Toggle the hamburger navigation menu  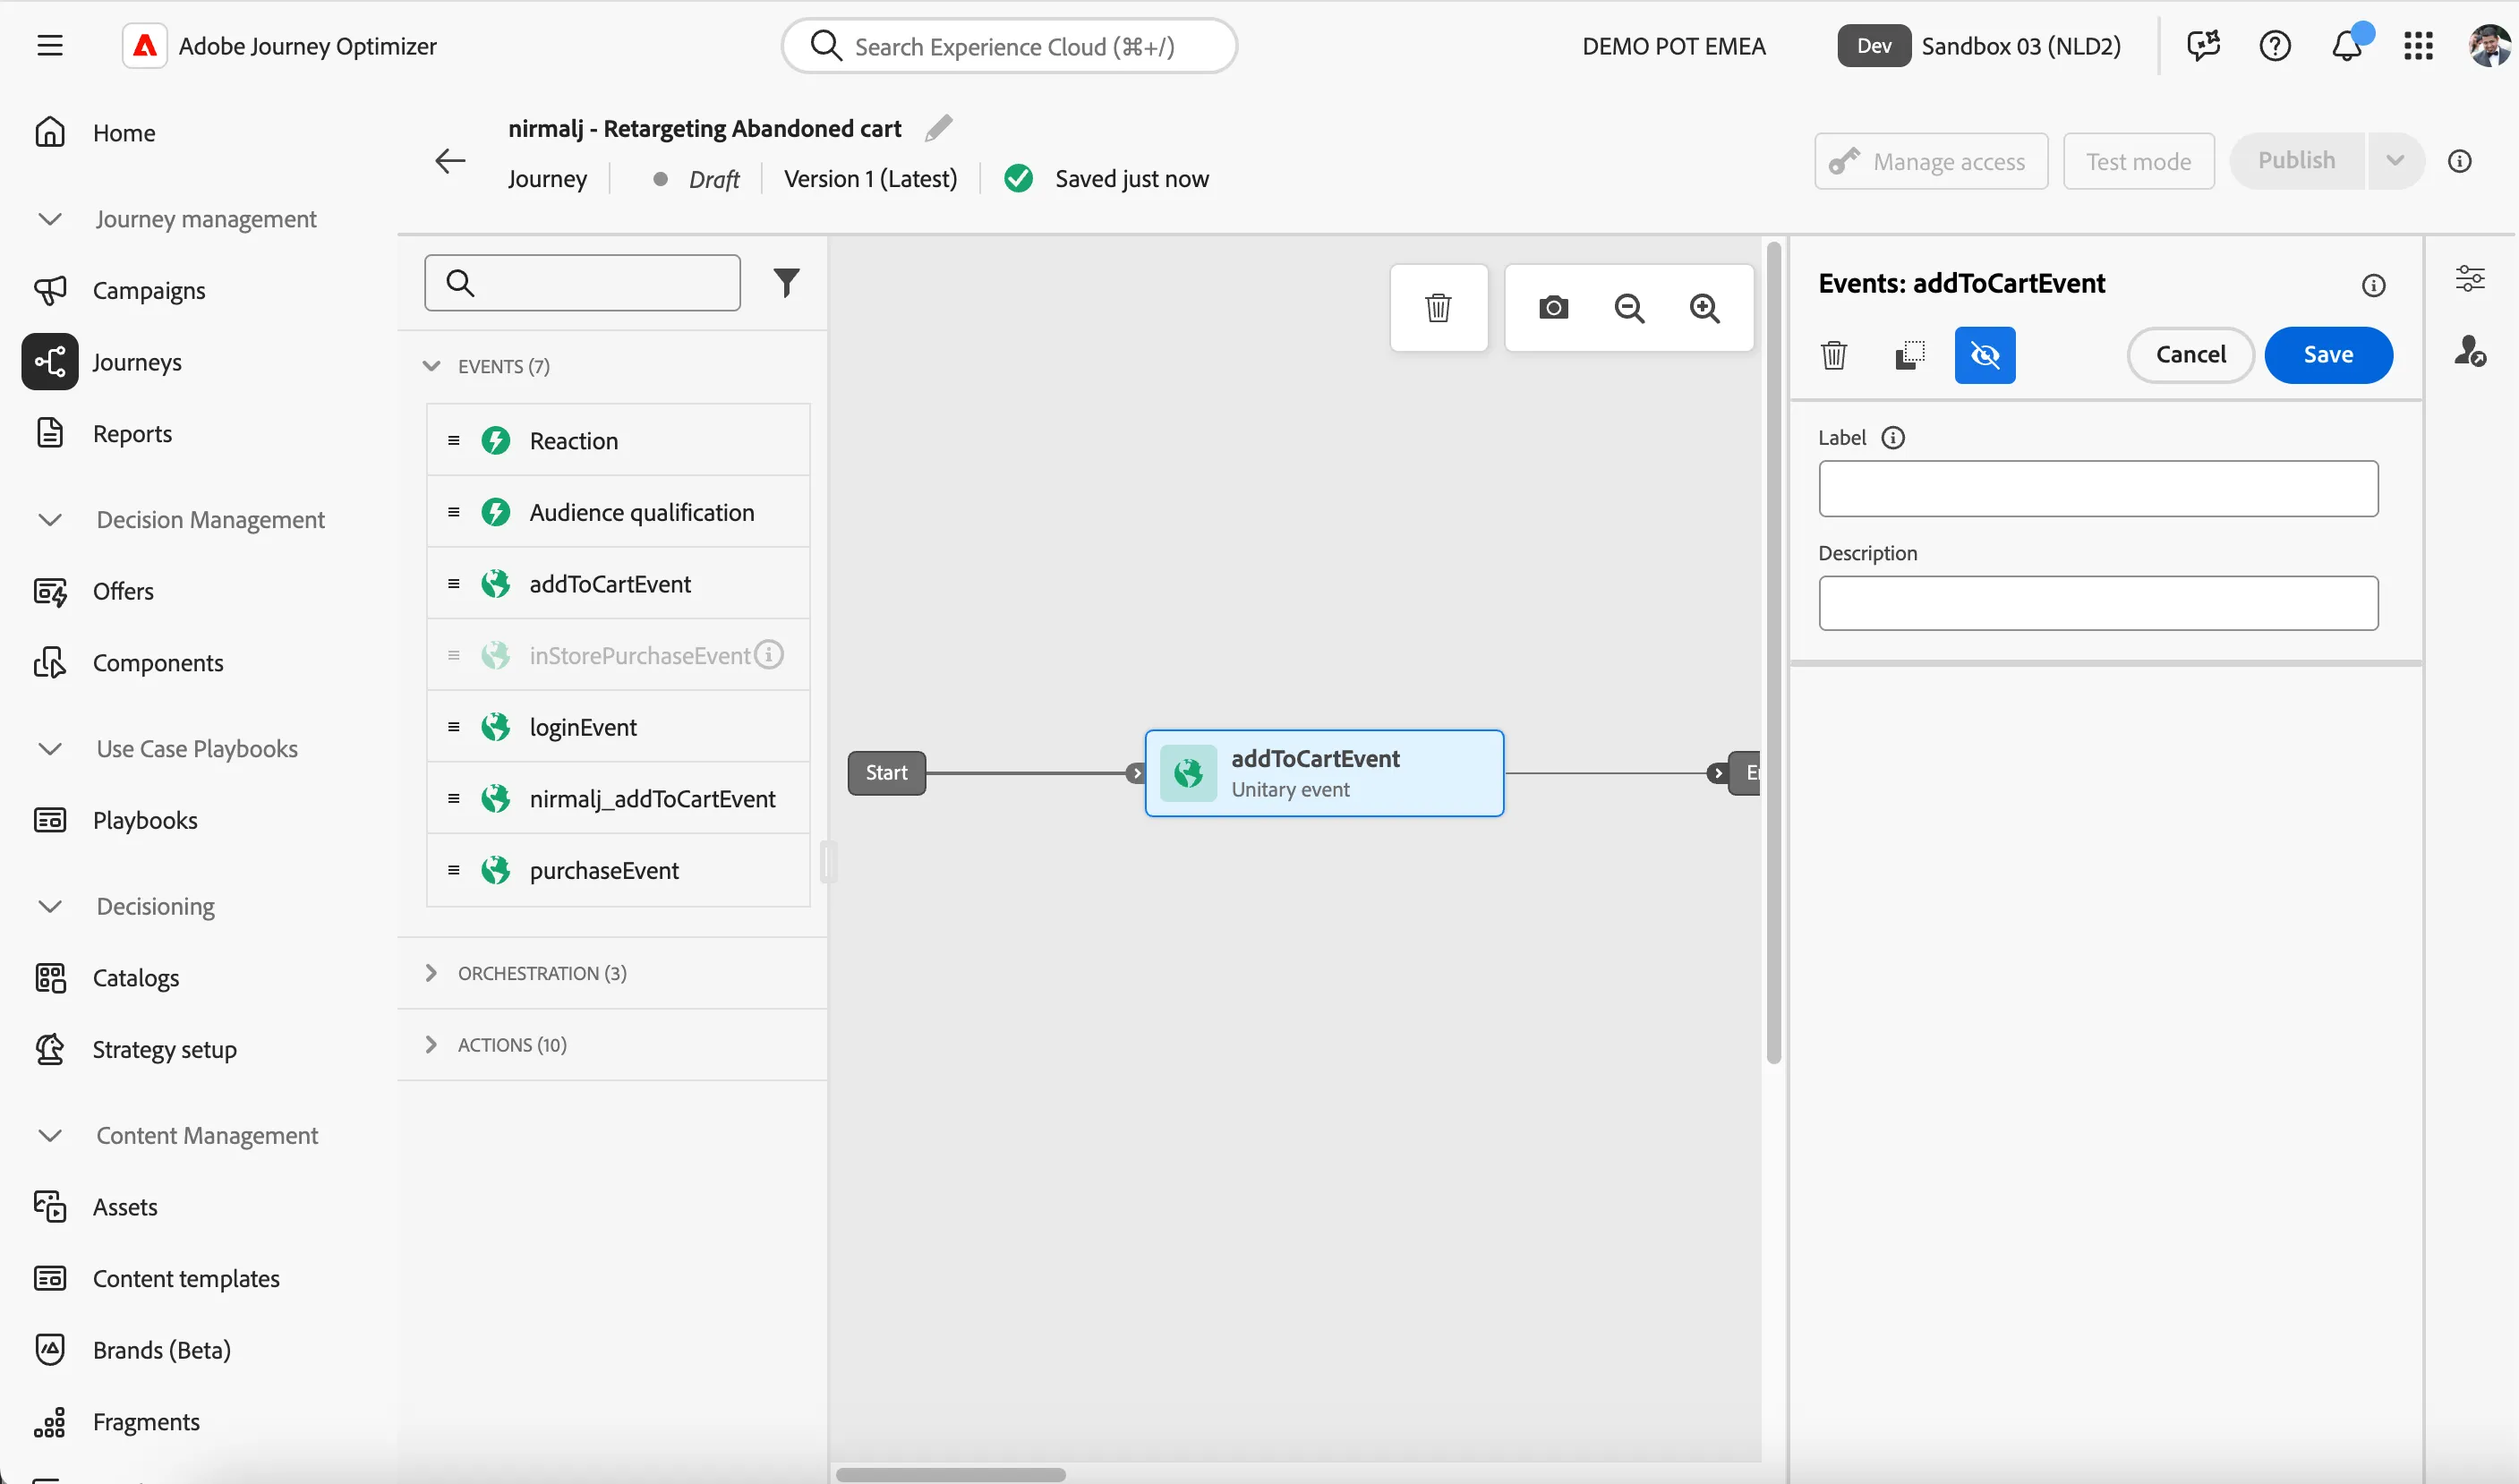pyautogui.click(x=50, y=46)
